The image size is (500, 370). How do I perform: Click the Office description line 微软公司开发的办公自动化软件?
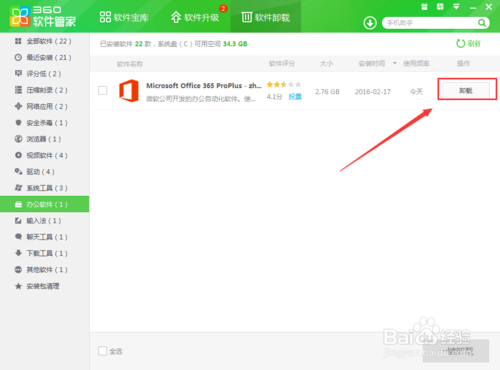(x=201, y=99)
